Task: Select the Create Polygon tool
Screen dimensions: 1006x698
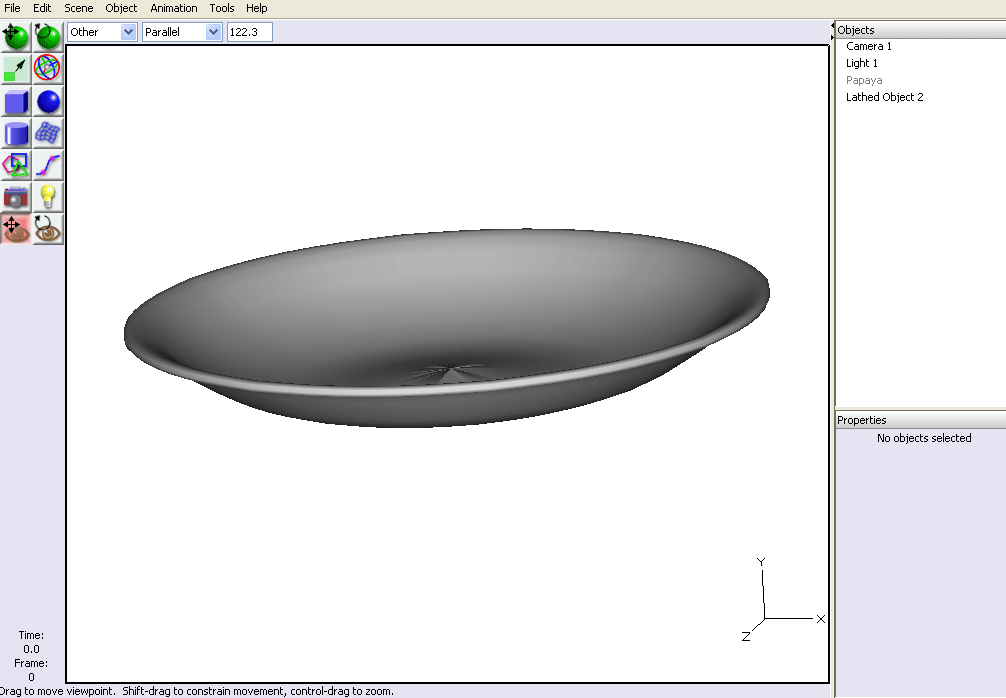Action: [x=16, y=165]
